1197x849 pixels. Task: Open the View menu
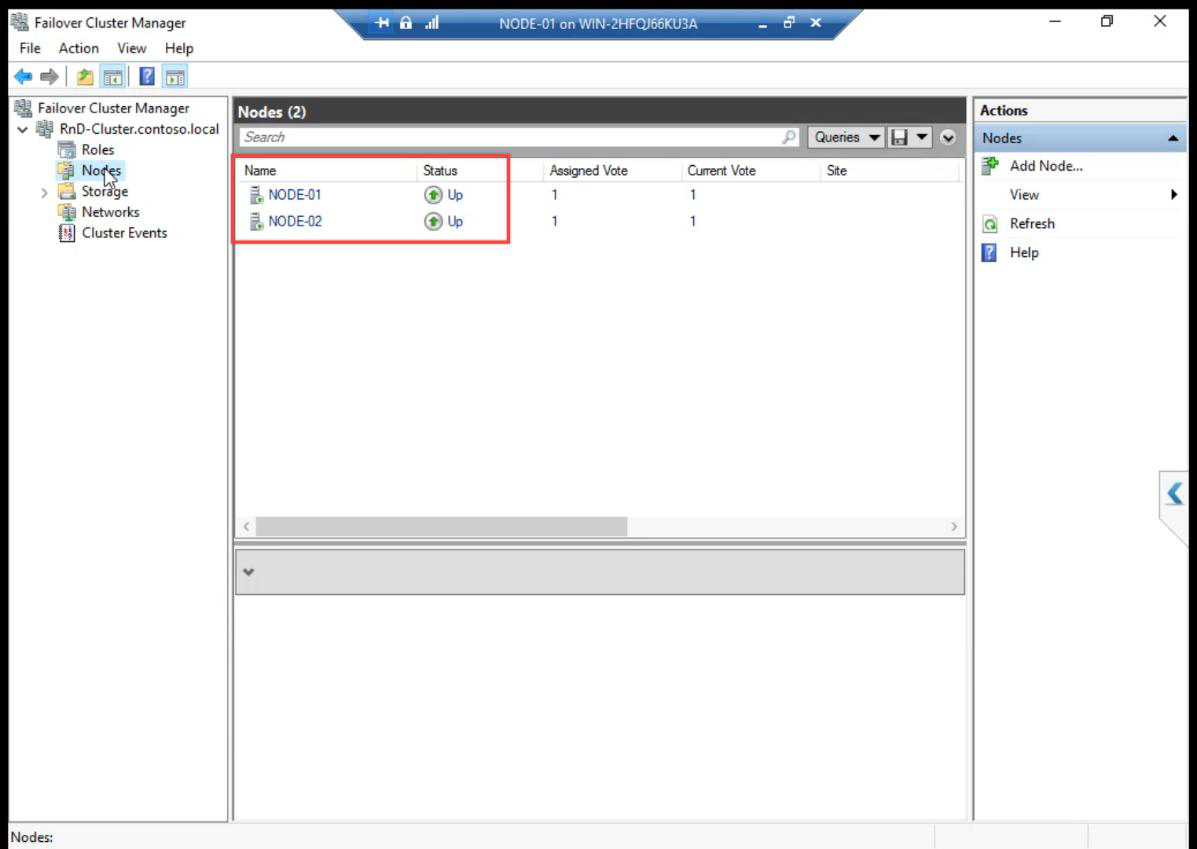point(131,48)
